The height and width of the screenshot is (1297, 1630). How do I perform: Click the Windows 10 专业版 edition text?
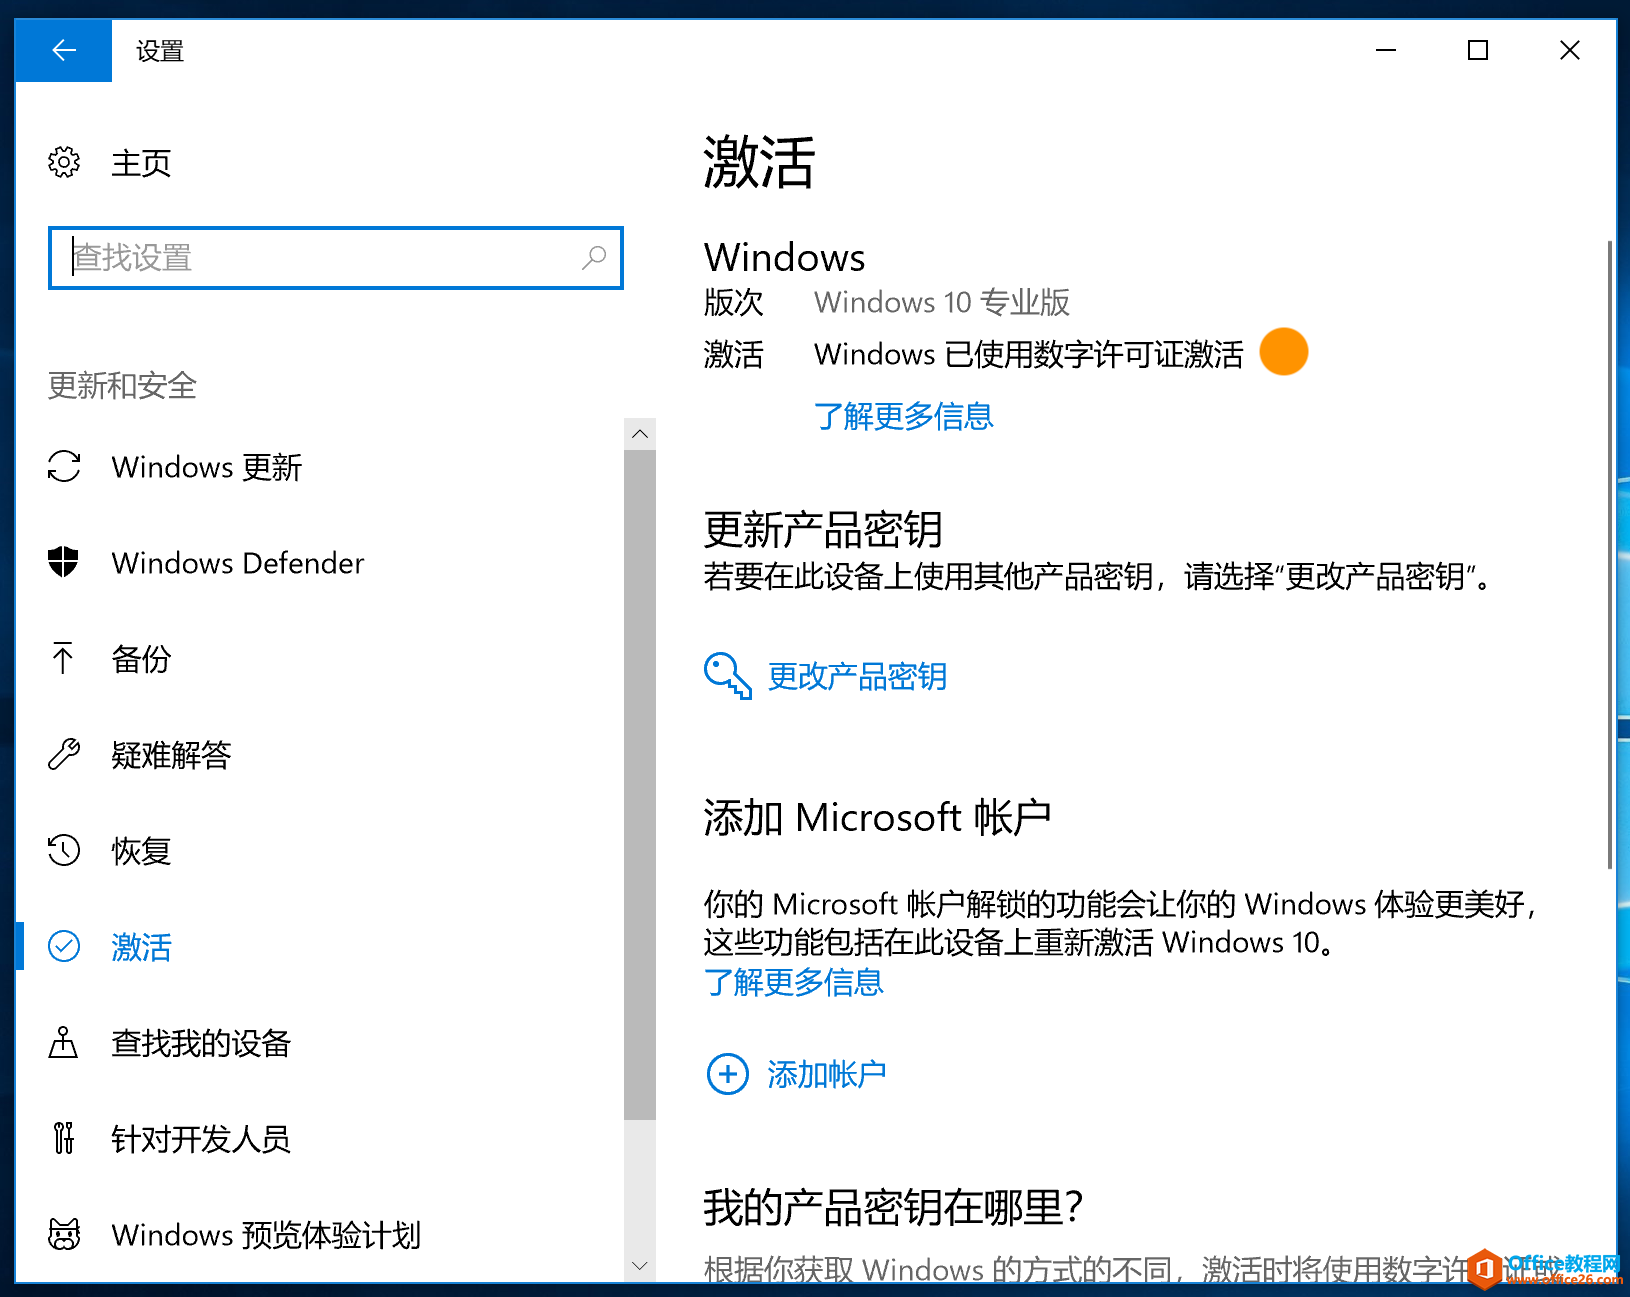(942, 302)
